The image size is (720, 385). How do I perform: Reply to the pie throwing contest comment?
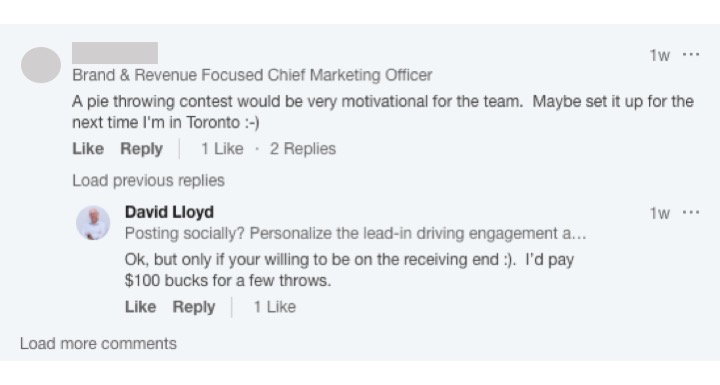click(141, 149)
